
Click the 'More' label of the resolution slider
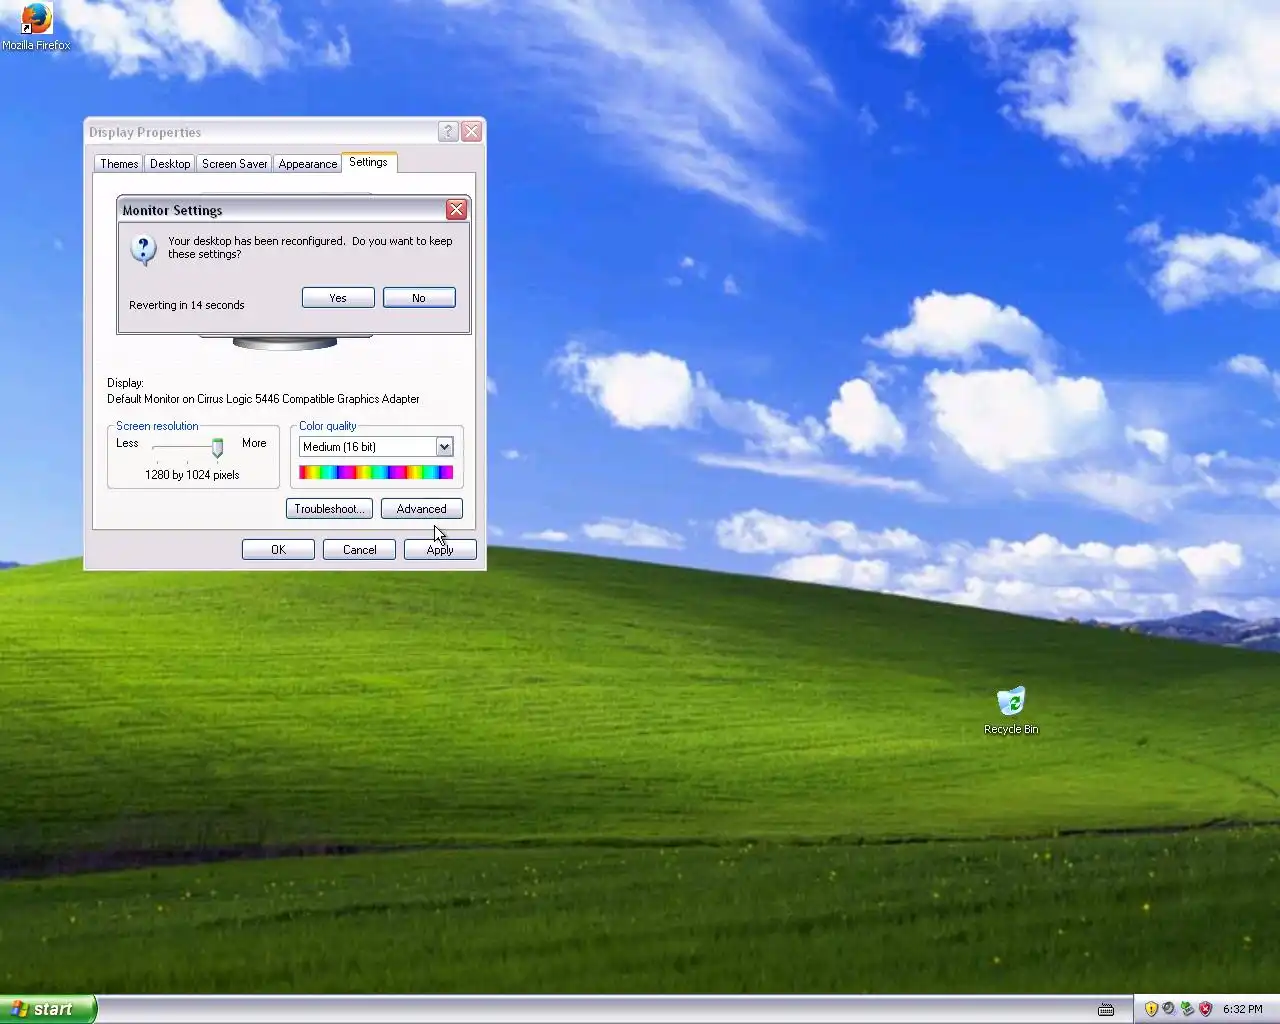(254, 443)
